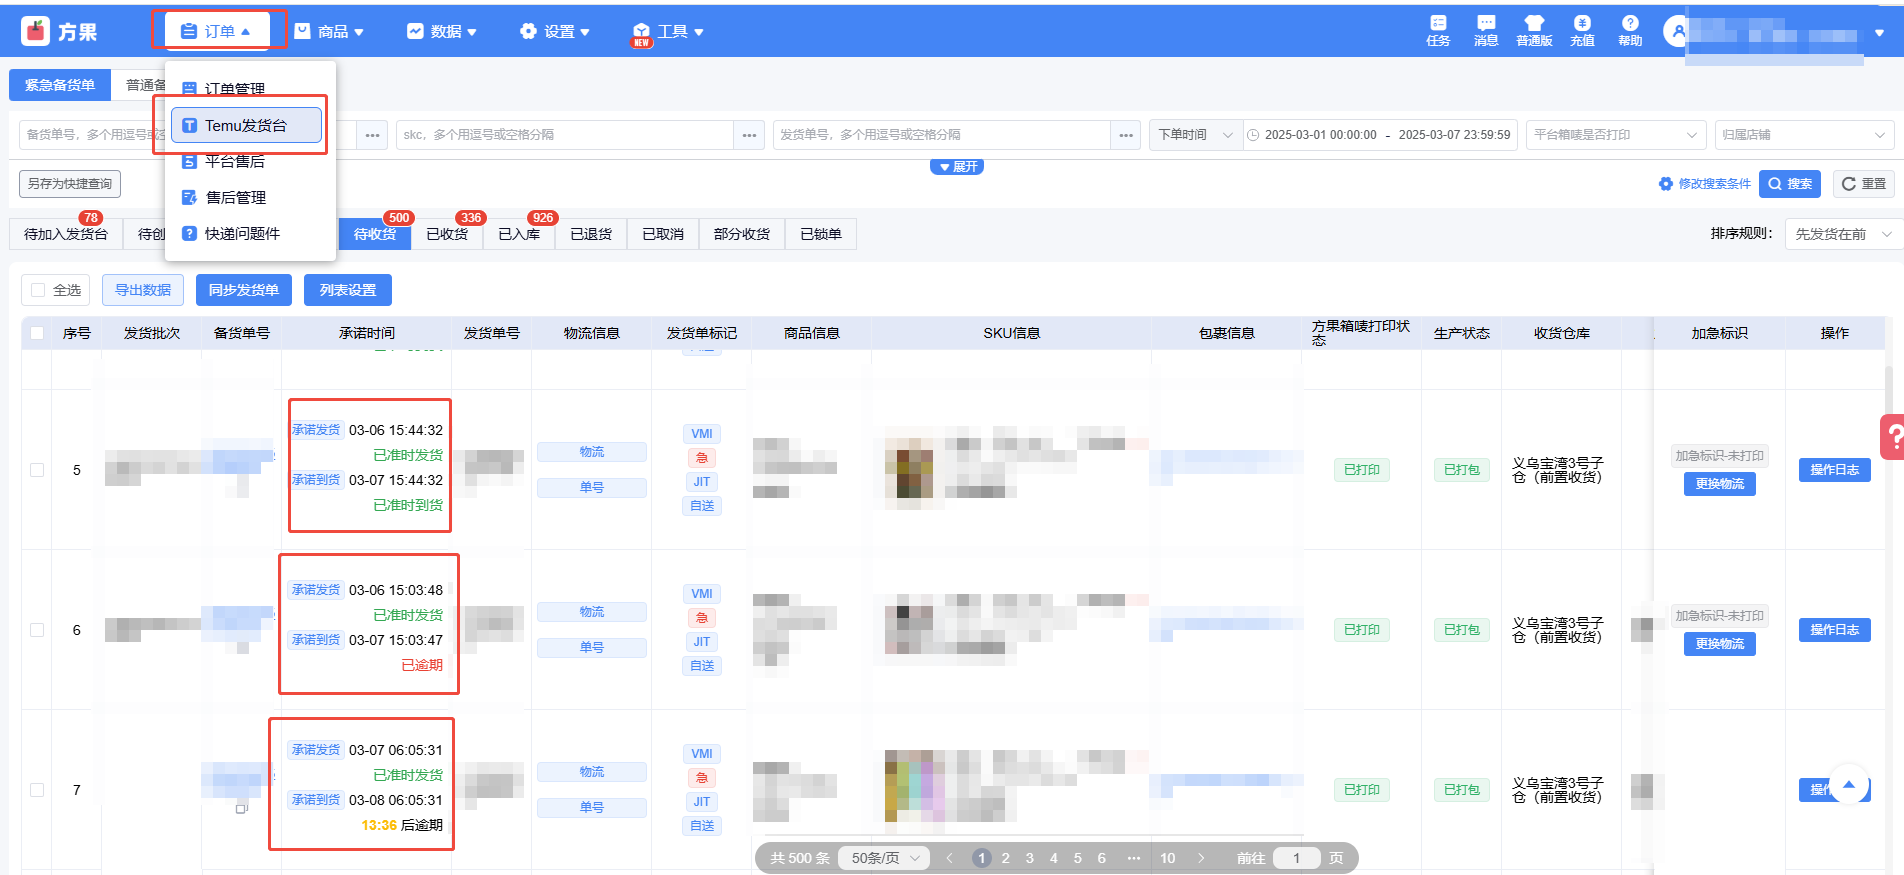Click the 普通版 version icon
This screenshot has height=875, width=1904.
pos(1534,24)
